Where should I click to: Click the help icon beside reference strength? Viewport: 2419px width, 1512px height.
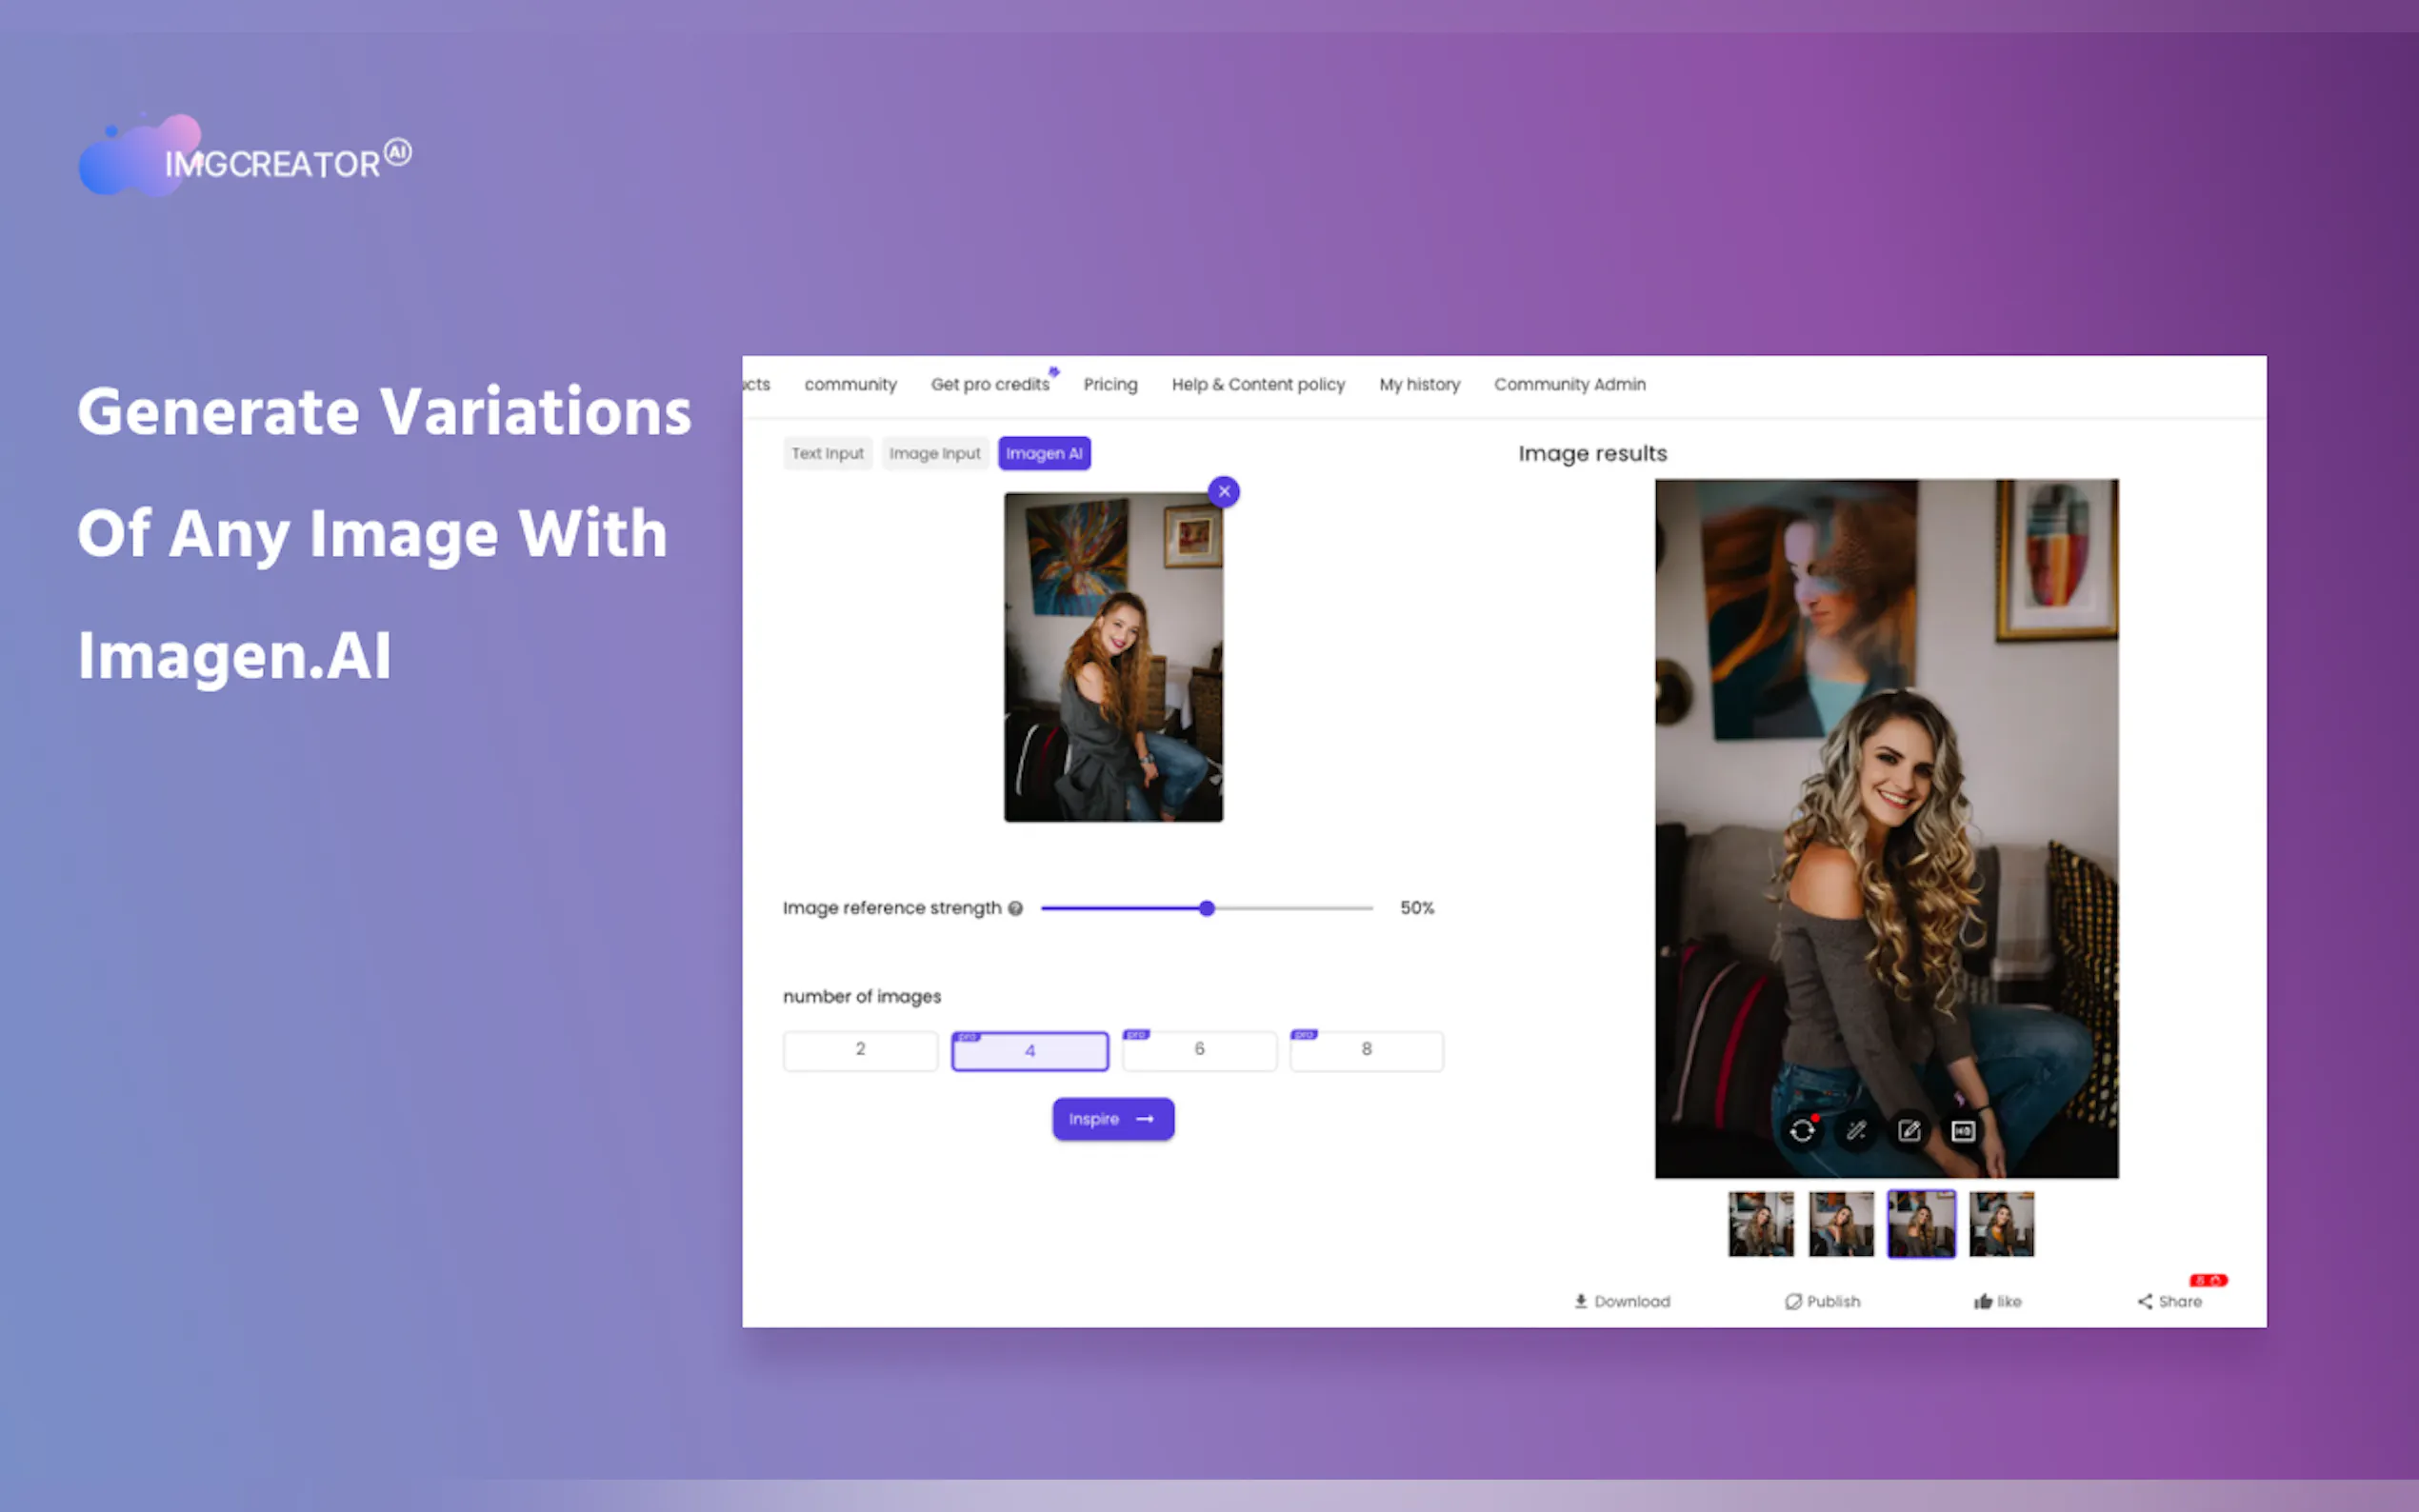click(x=1015, y=908)
